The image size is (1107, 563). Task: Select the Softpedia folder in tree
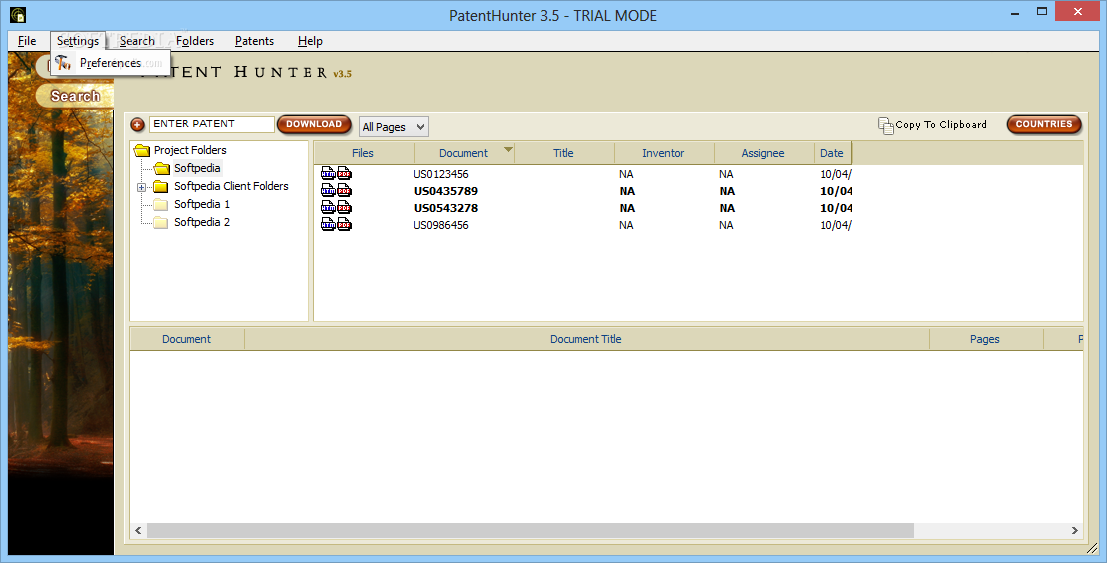pyautogui.click(x=197, y=168)
